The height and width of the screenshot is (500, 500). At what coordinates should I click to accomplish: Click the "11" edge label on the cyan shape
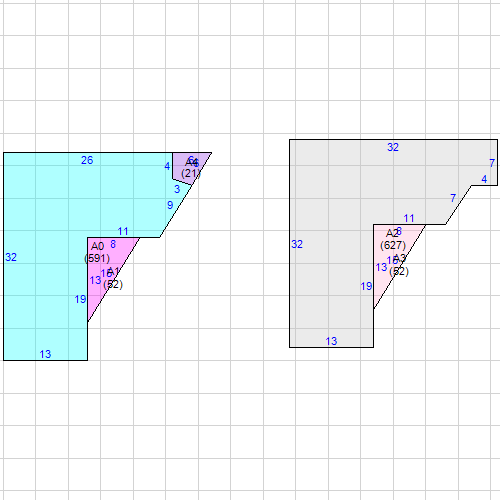point(123,231)
